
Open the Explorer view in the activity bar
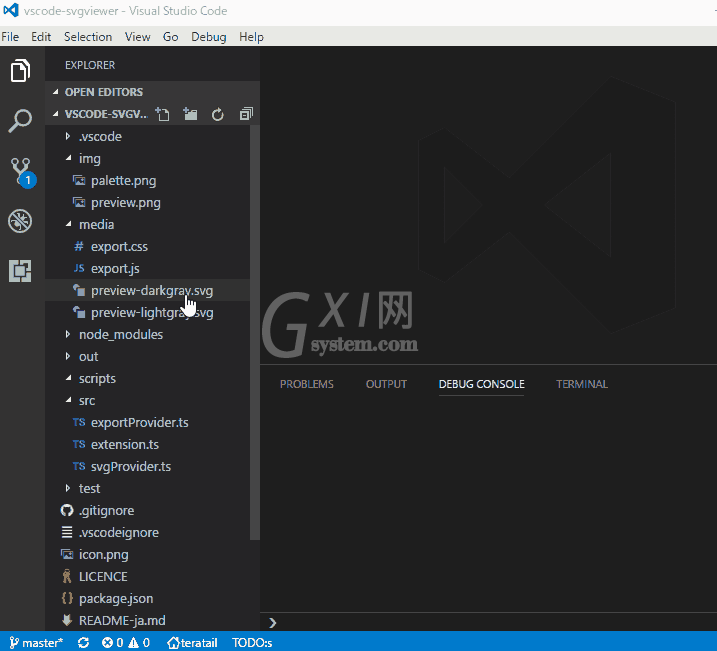[20, 71]
